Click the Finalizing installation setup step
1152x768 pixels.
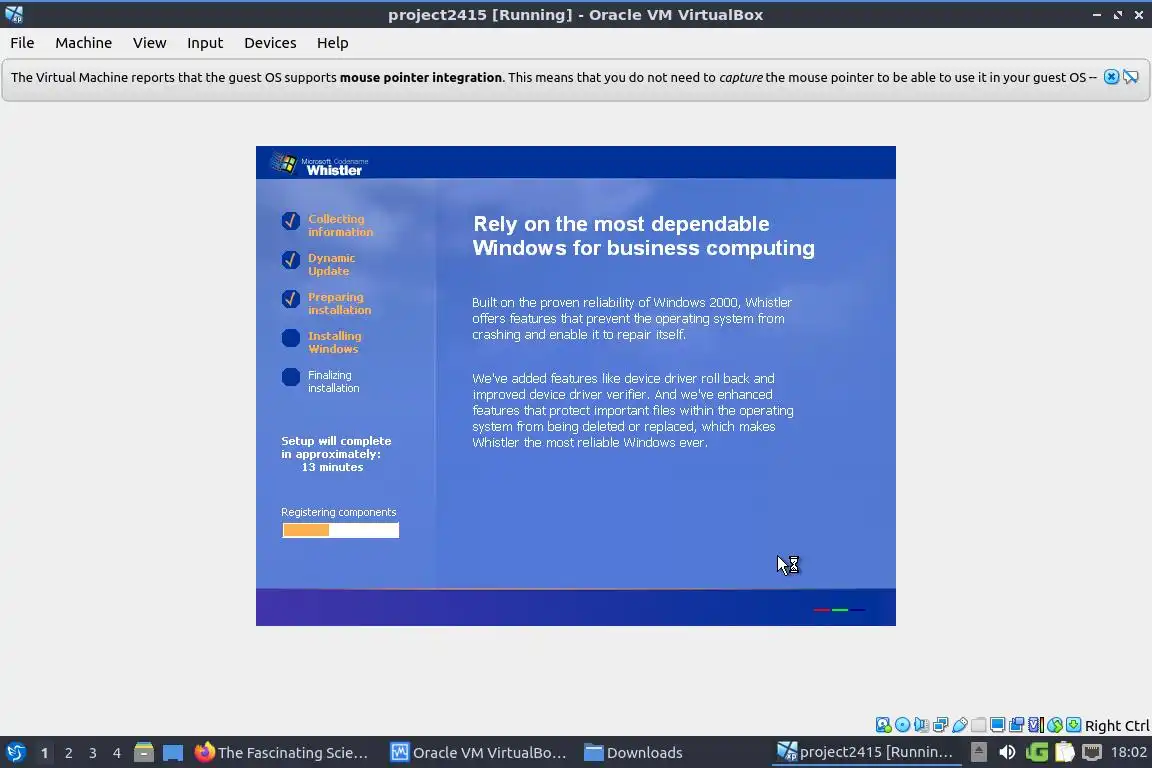point(321,381)
